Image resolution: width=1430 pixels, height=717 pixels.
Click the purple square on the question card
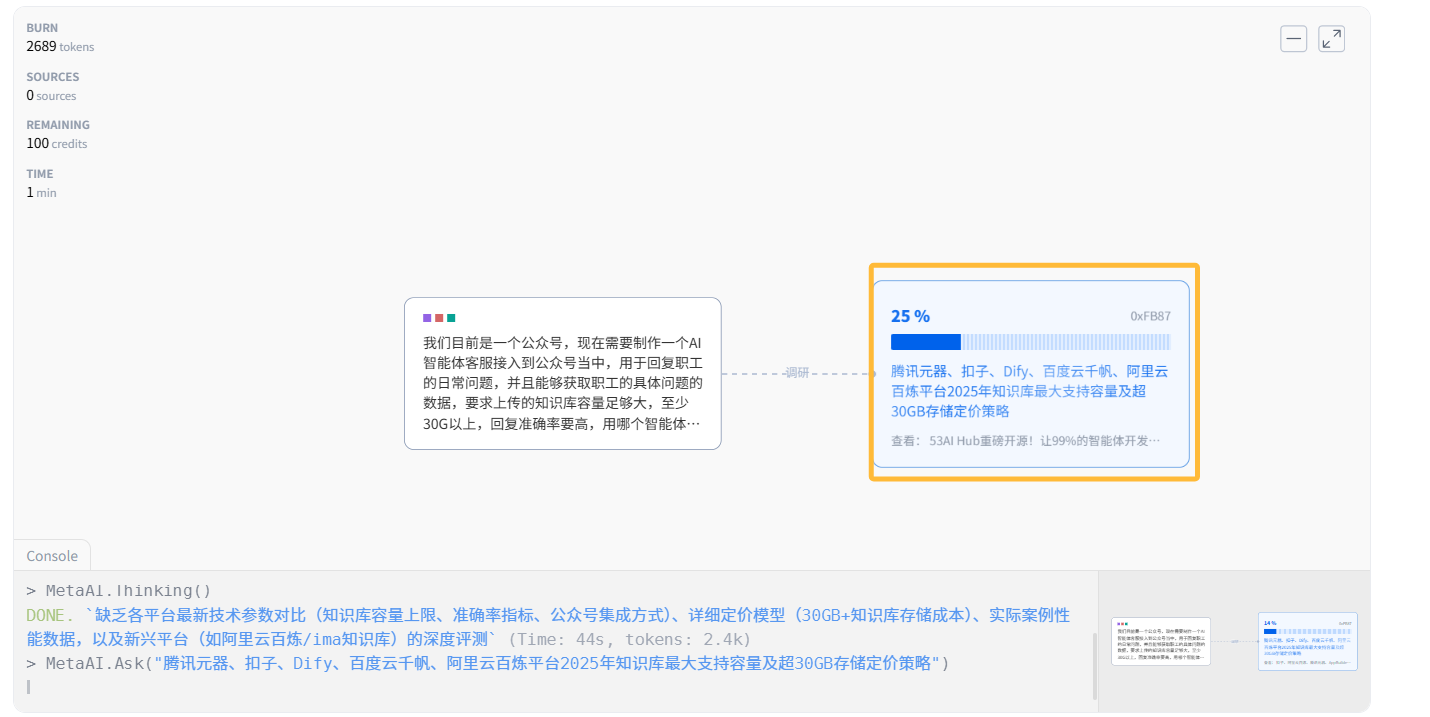427,318
